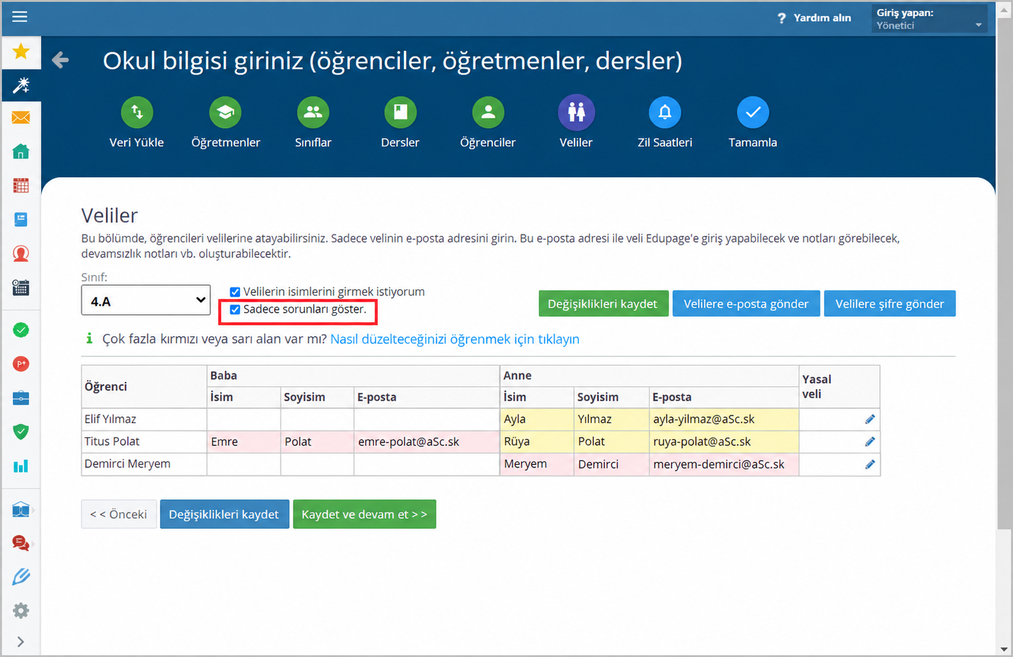Click 'Kaydet ve devam et >>' button
1013x657 pixels.
click(x=364, y=514)
